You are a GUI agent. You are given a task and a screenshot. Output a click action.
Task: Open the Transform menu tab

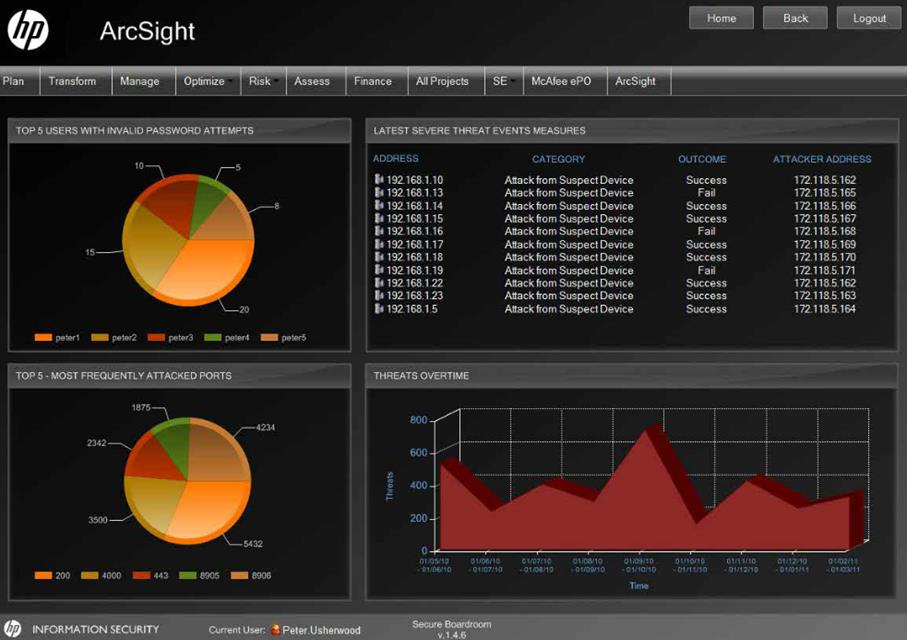coord(75,81)
